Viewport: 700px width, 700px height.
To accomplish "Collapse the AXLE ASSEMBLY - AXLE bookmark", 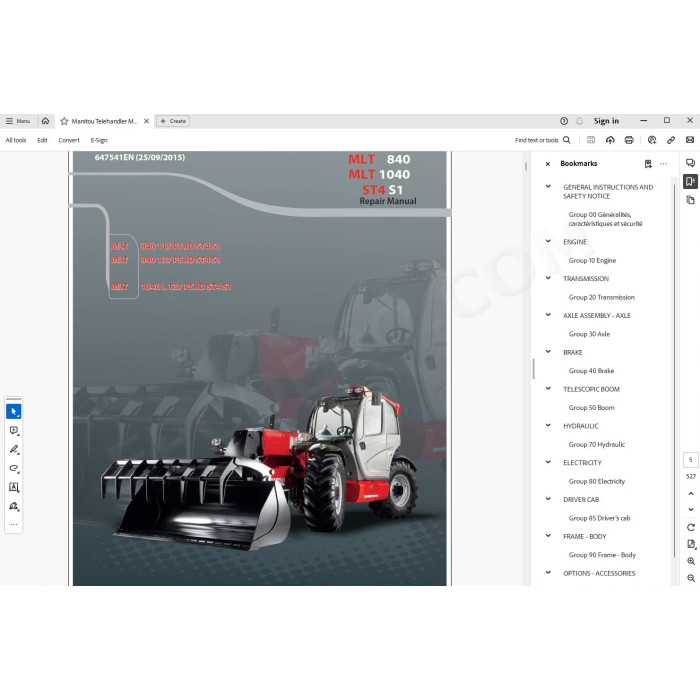I will point(549,315).
